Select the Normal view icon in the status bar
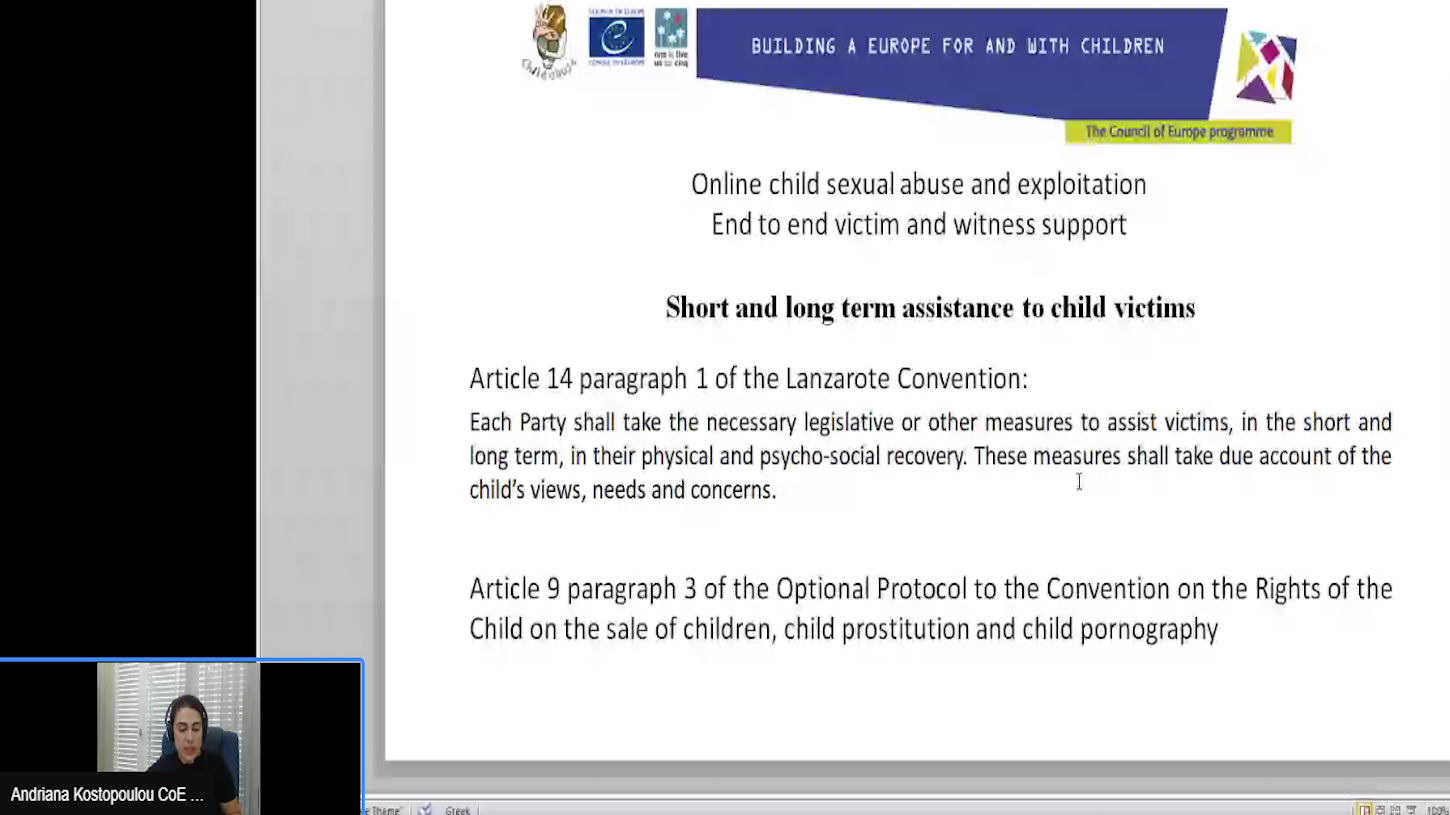1450x815 pixels. pos(1364,810)
